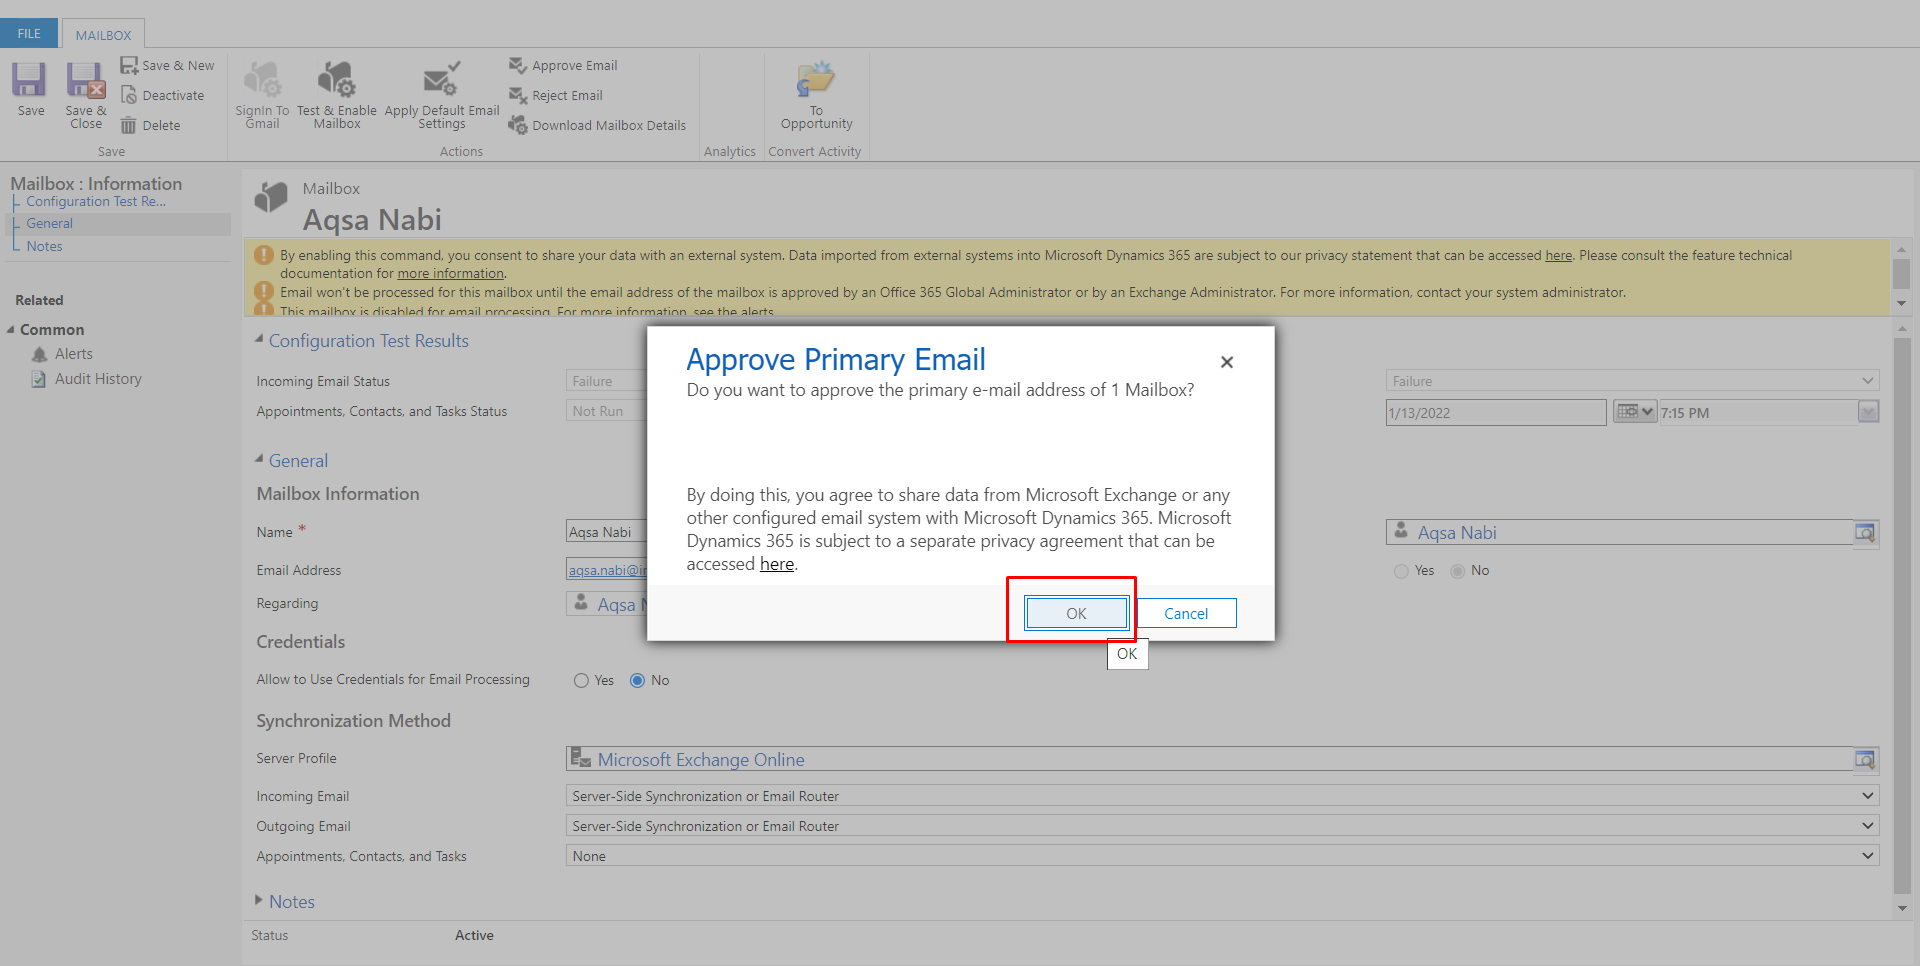Click Cancel in Approve Primary Email dialog
The height and width of the screenshot is (966, 1920).
(1186, 613)
